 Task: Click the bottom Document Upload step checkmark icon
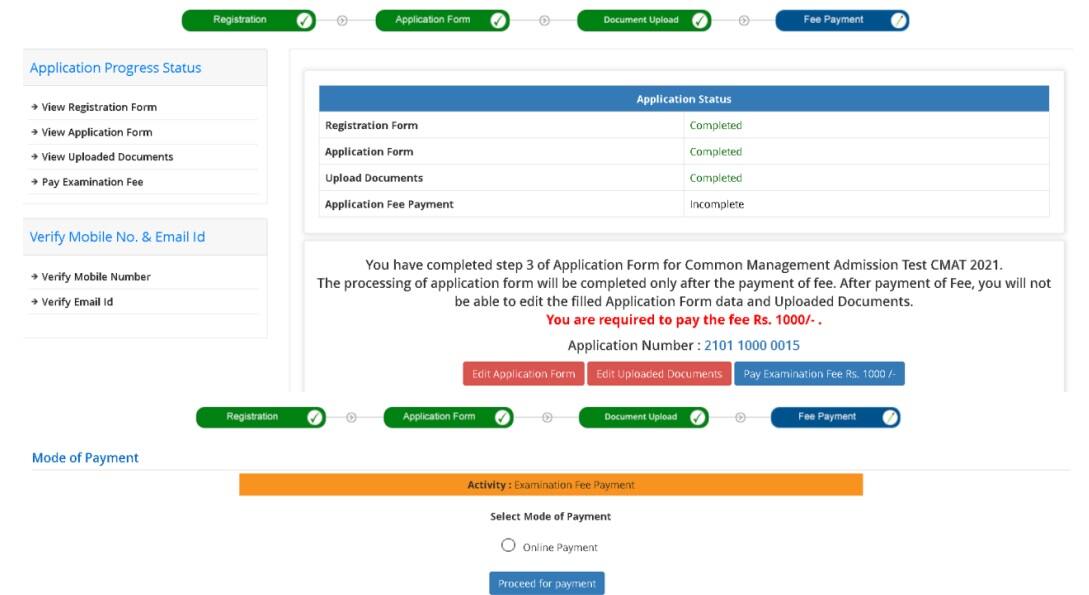(x=698, y=417)
